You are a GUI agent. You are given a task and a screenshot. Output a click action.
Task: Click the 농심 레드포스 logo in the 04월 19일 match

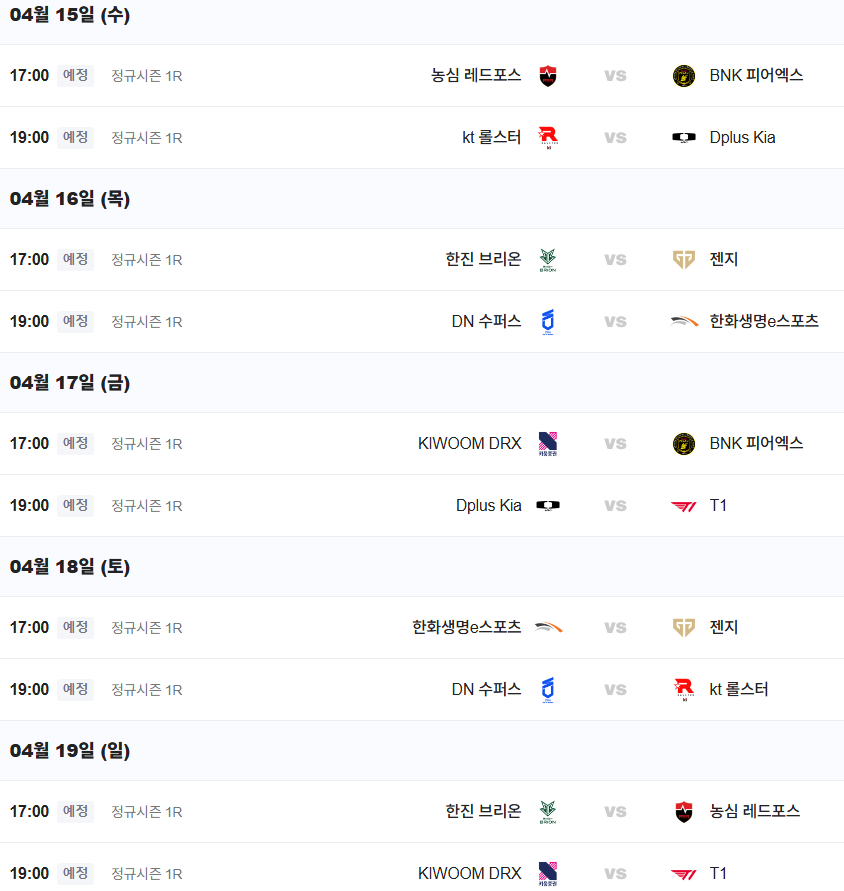(x=684, y=812)
